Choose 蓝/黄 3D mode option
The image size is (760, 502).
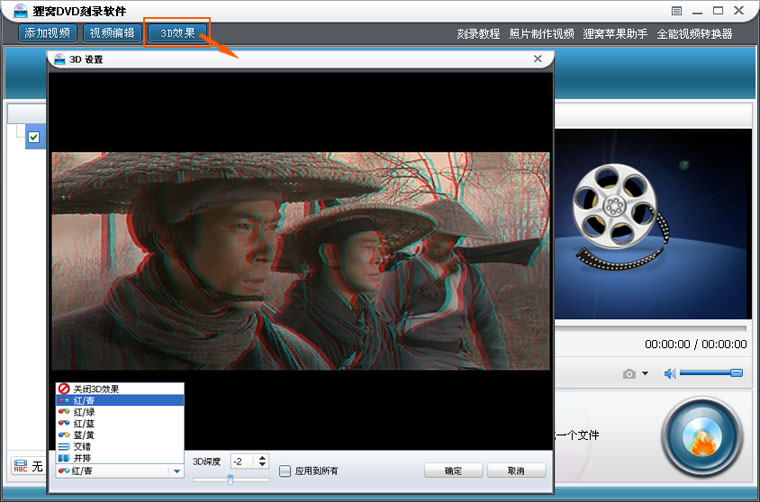click(x=120, y=435)
